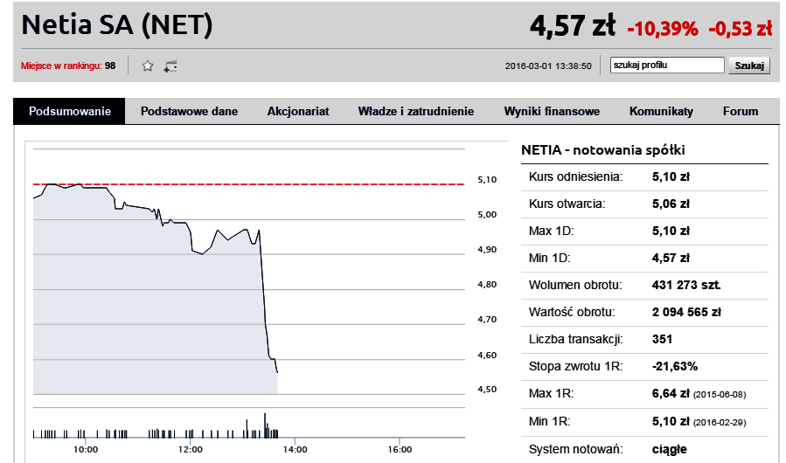Click the Wolumen obrotu value row

[x=645, y=285]
